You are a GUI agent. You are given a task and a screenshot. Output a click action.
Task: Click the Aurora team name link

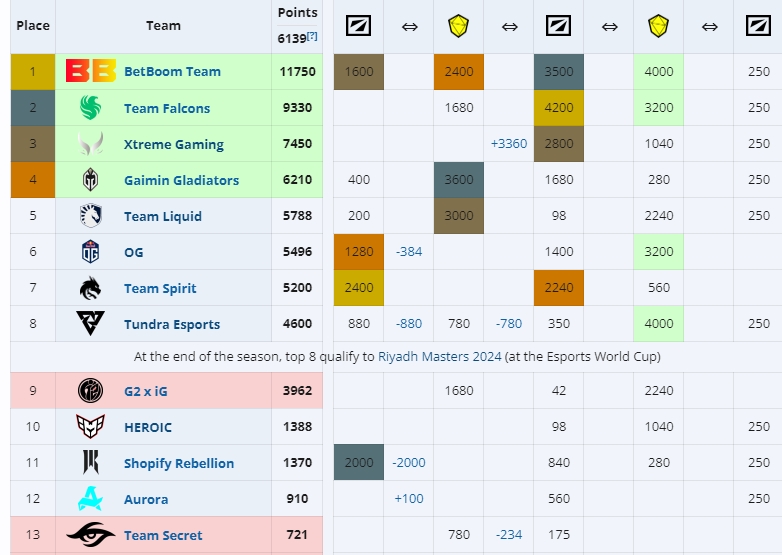pos(145,499)
